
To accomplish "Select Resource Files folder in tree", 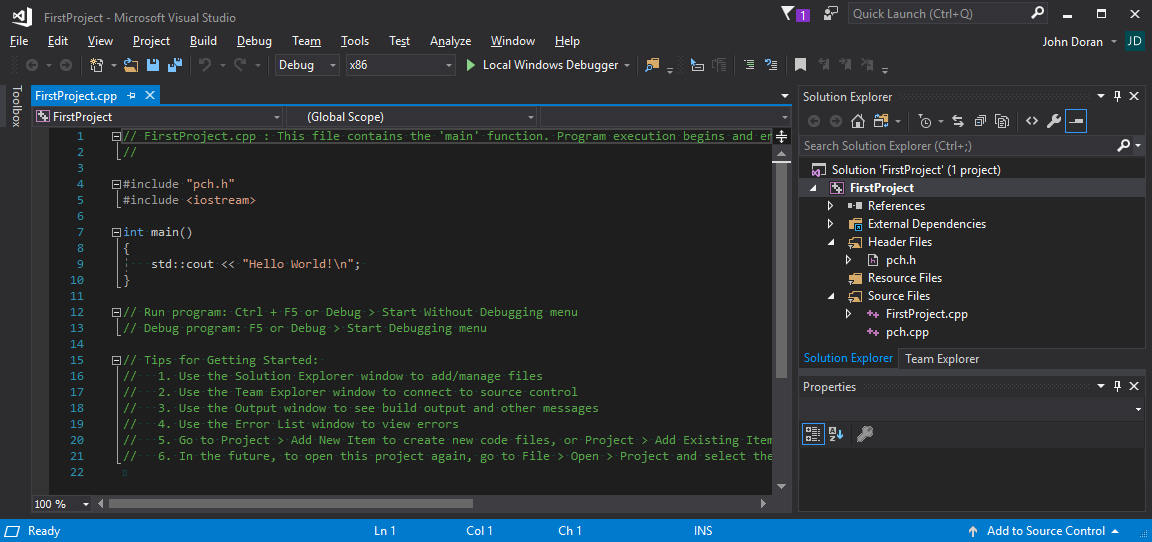I will pyautogui.click(x=904, y=278).
